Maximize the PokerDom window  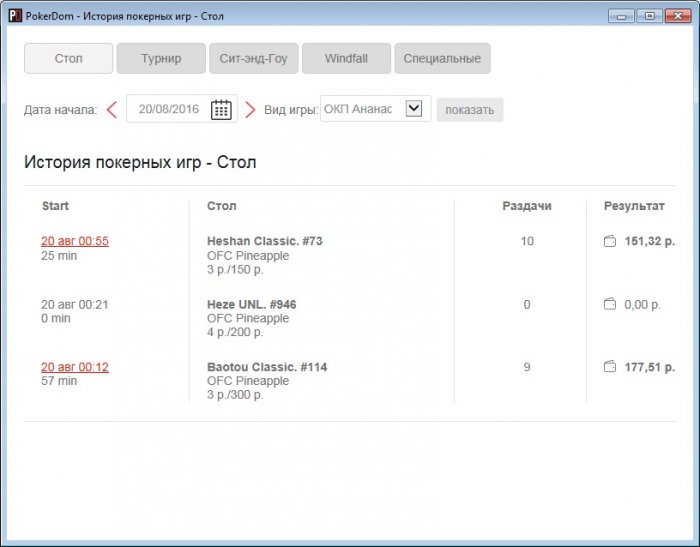[x=650, y=16]
